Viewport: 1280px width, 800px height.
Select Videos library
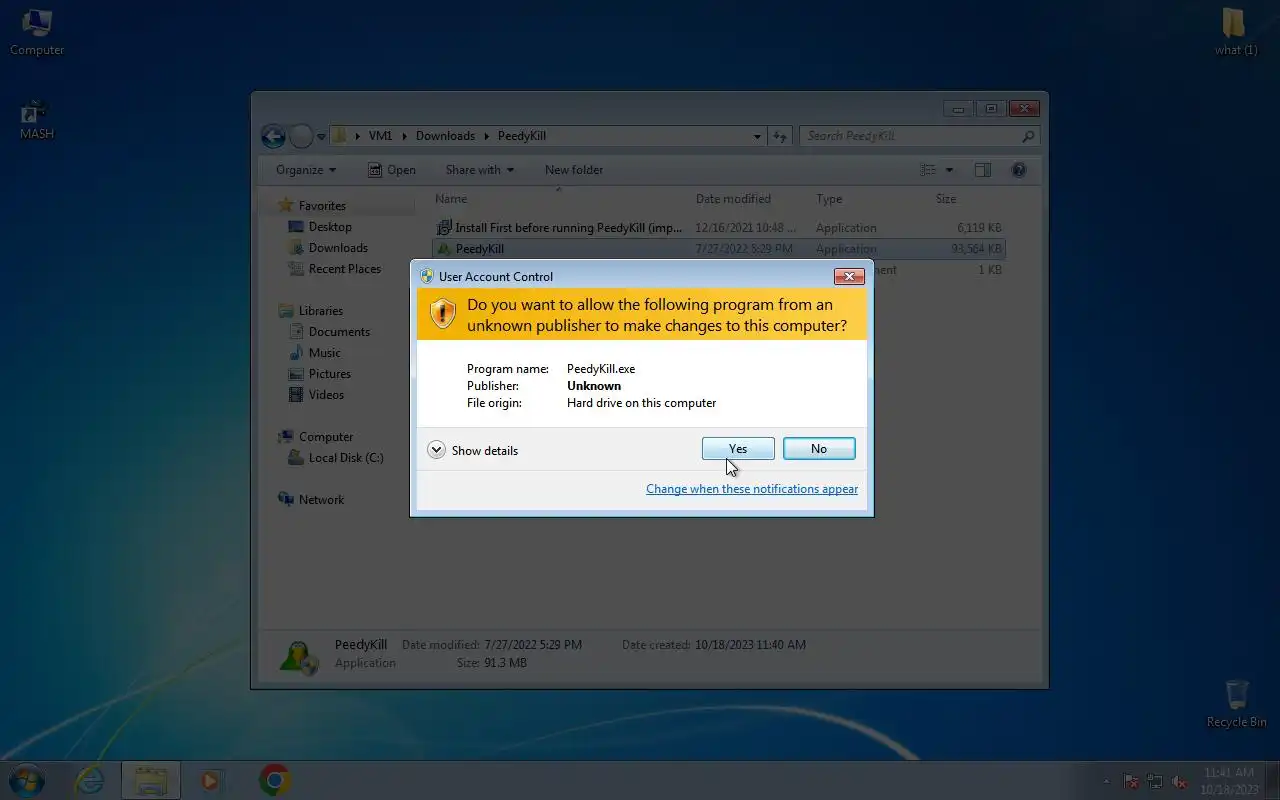[x=326, y=395]
